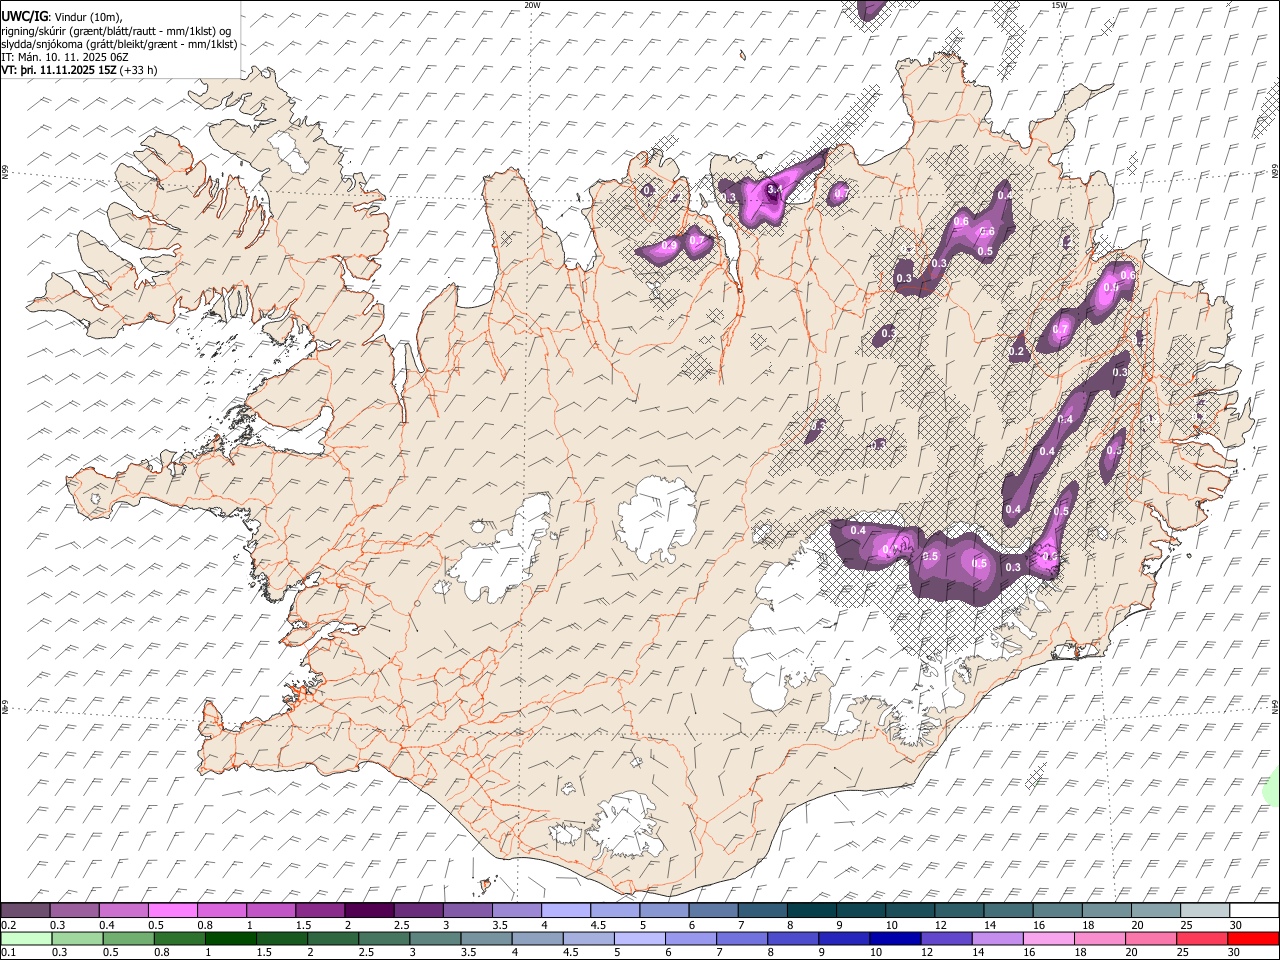Viewport: 1280px width, 960px height.
Task: Click the "20W" longitude label
Action: point(532,5)
